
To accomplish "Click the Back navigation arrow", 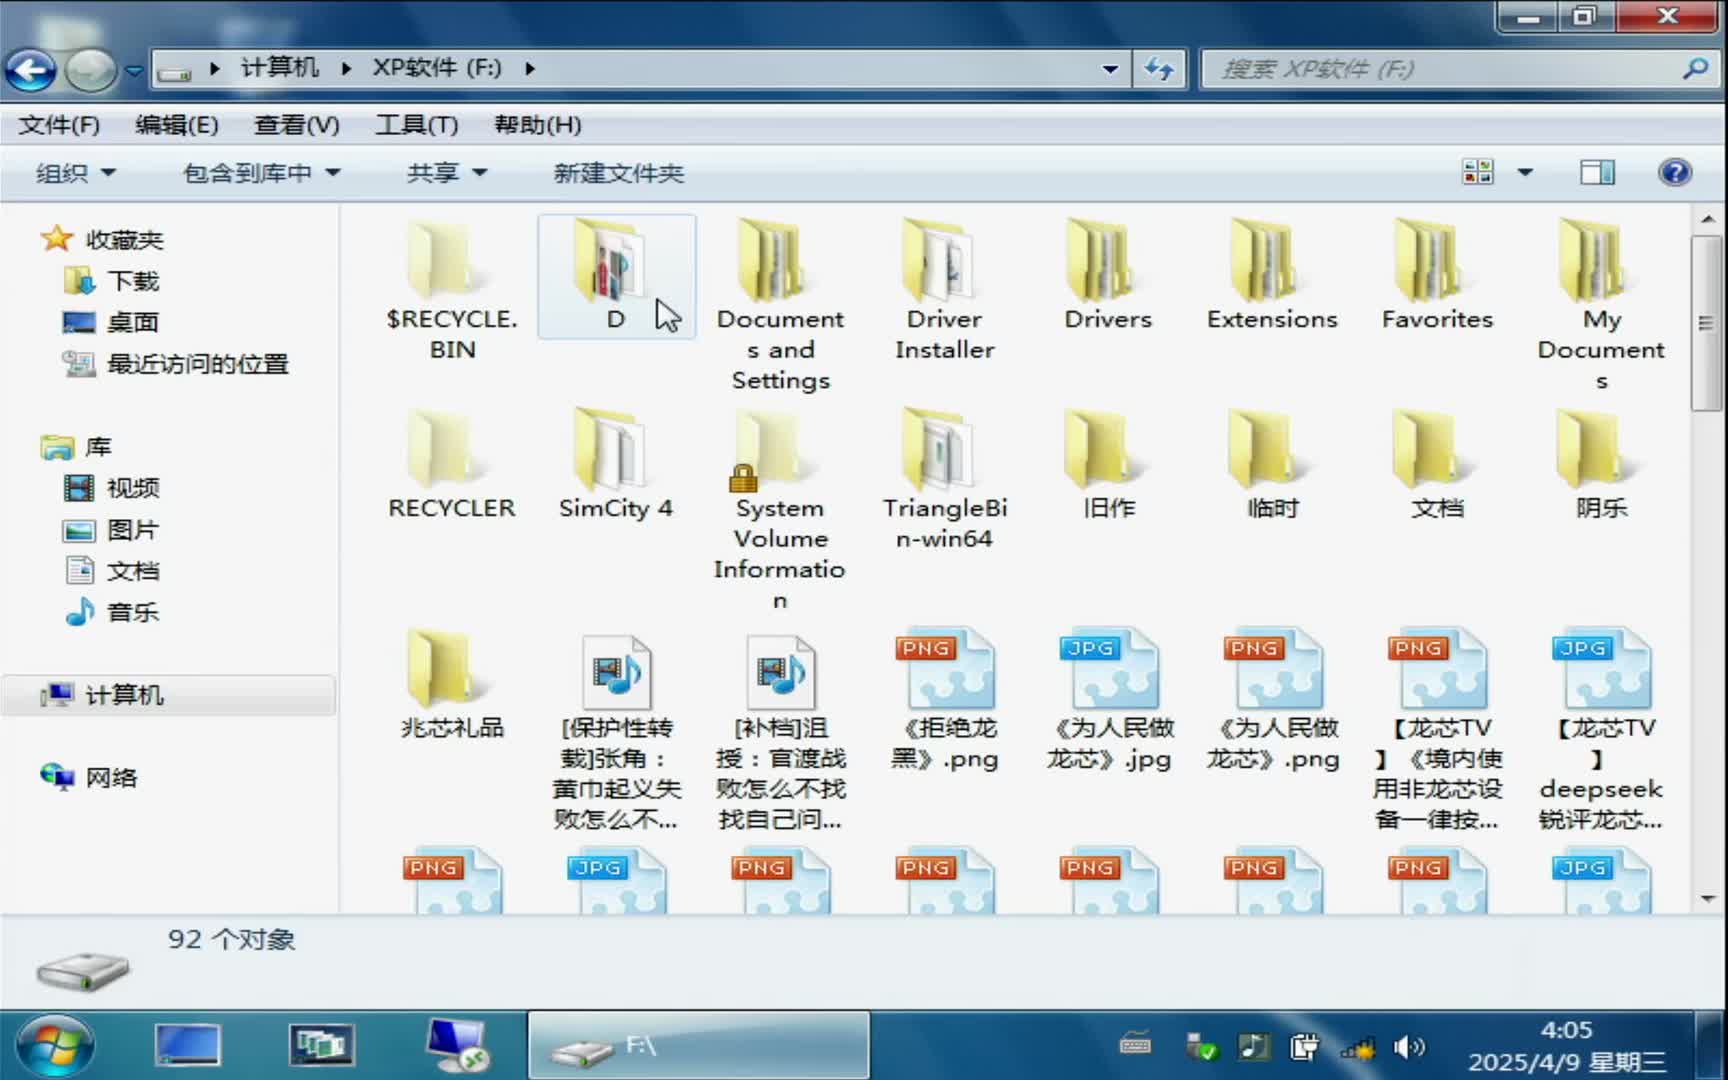I will point(30,69).
